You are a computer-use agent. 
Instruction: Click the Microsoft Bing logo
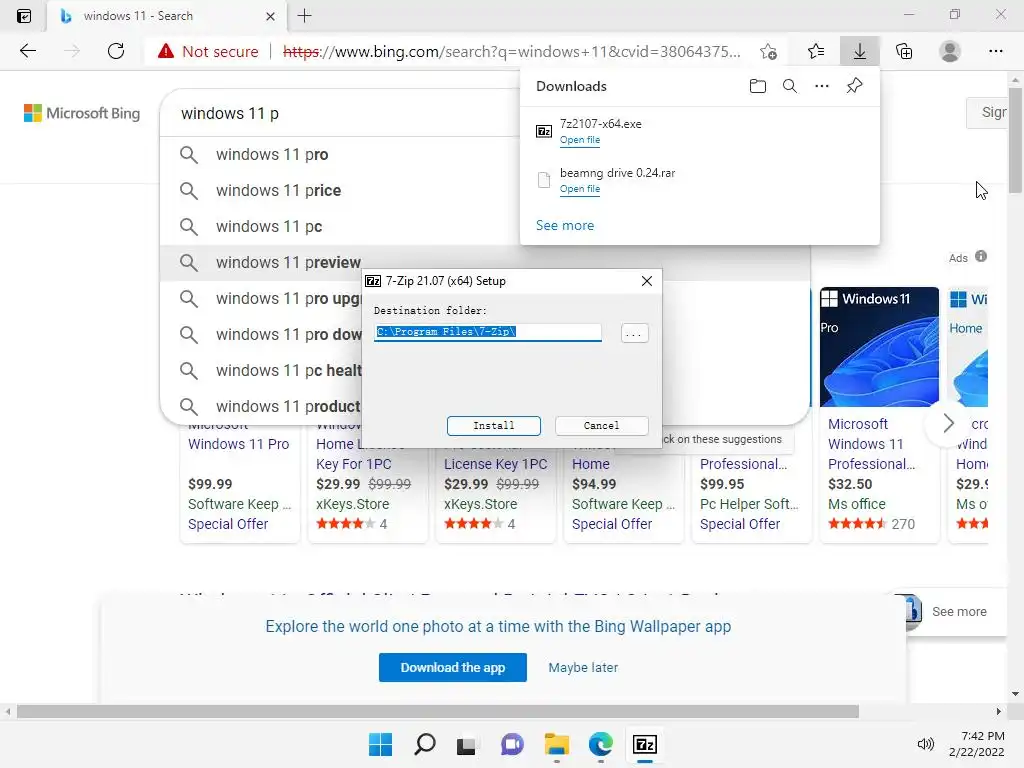tap(82, 113)
